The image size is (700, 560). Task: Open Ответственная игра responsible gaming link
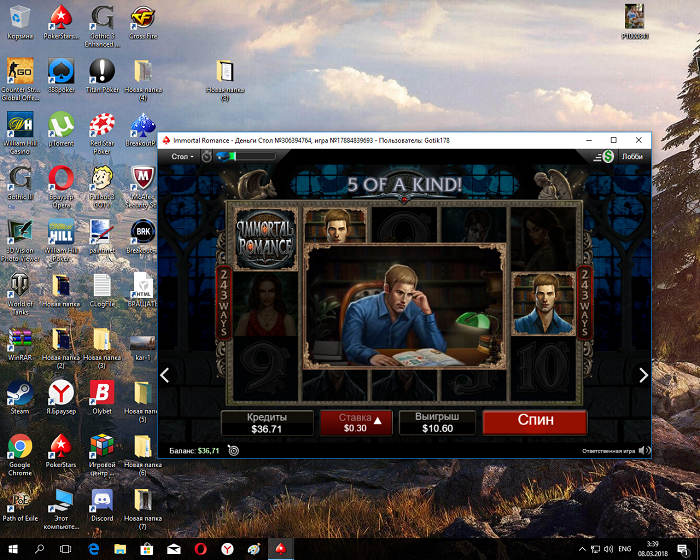(608, 451)
